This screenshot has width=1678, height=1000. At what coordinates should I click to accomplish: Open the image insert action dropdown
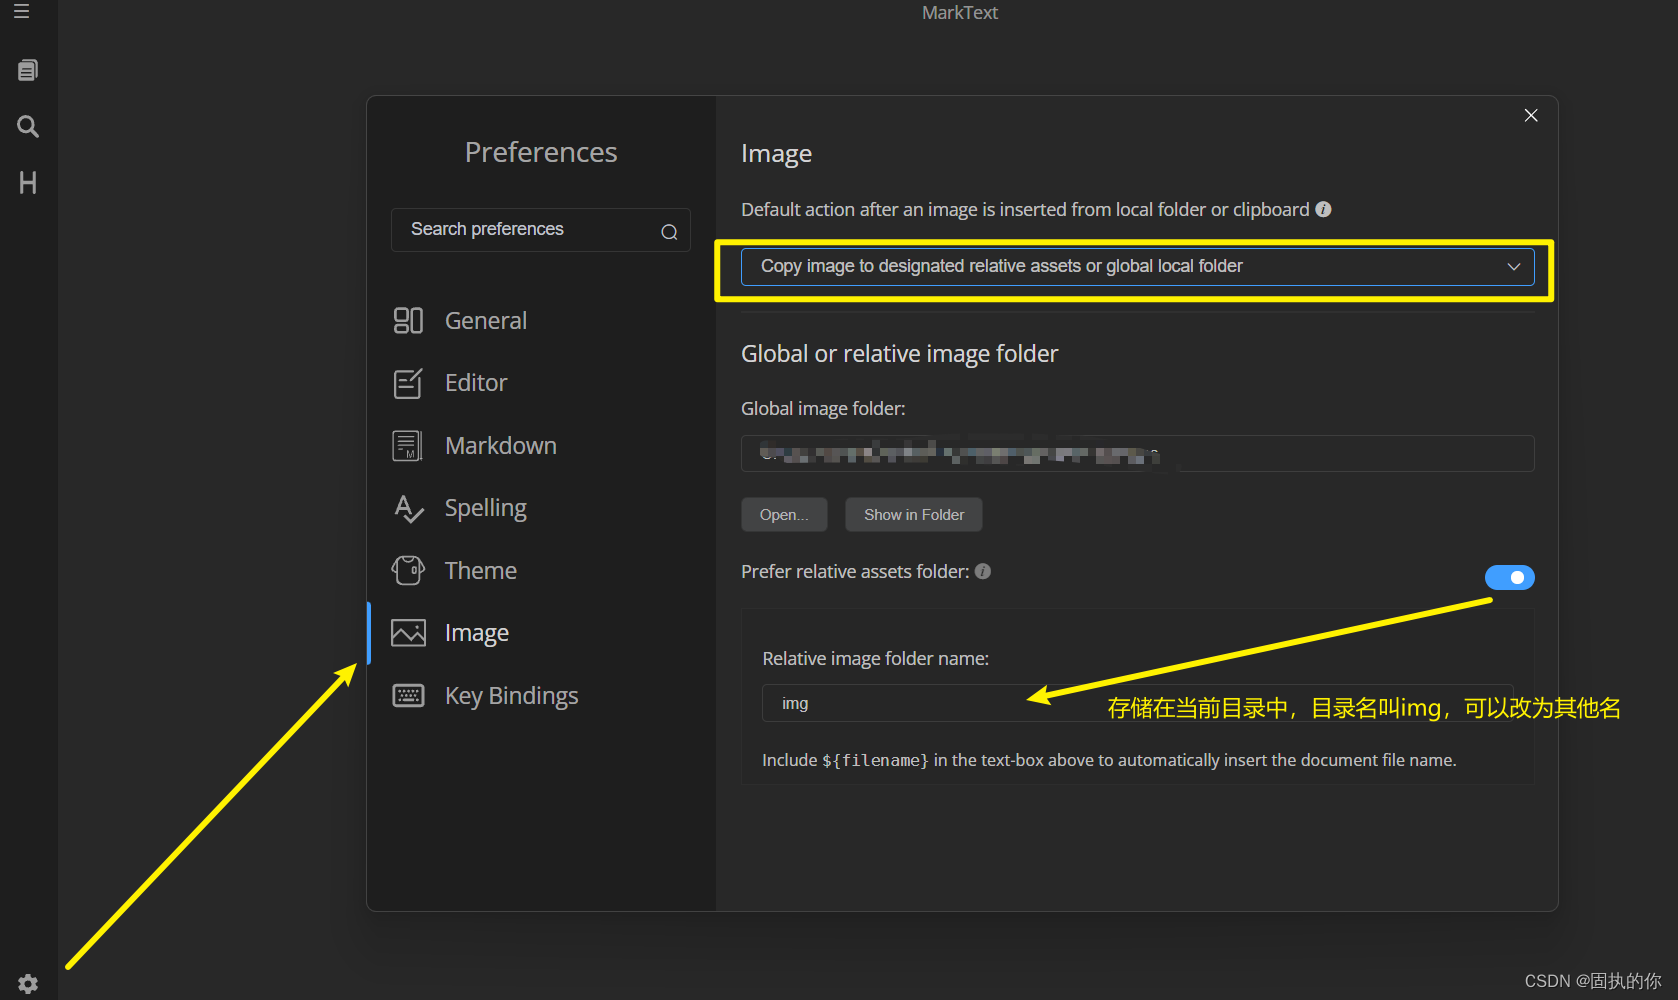coord(1137,267)
